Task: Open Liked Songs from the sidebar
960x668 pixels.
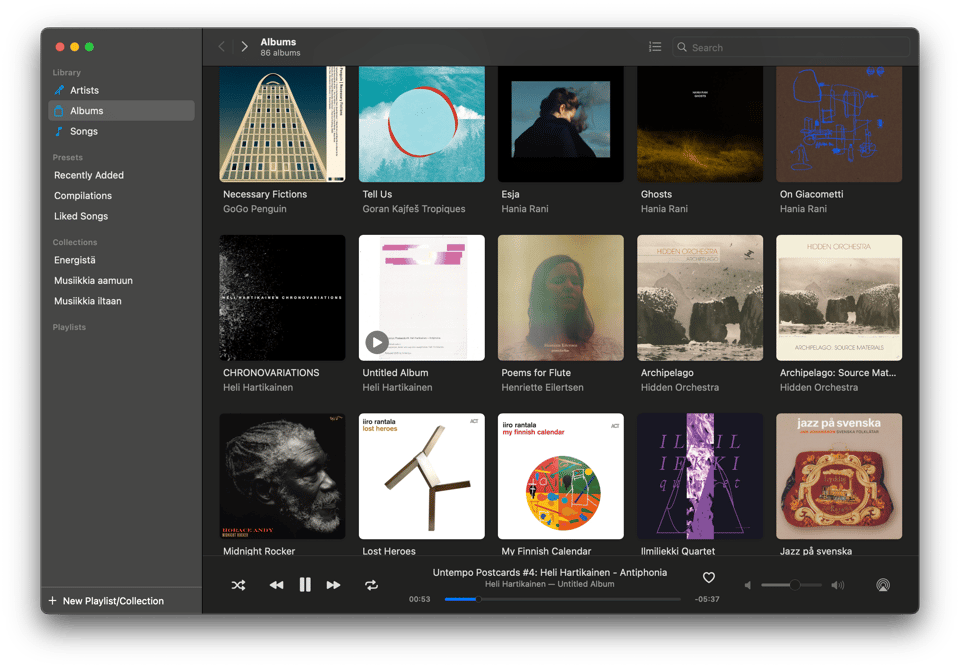Action: point(80,216)
